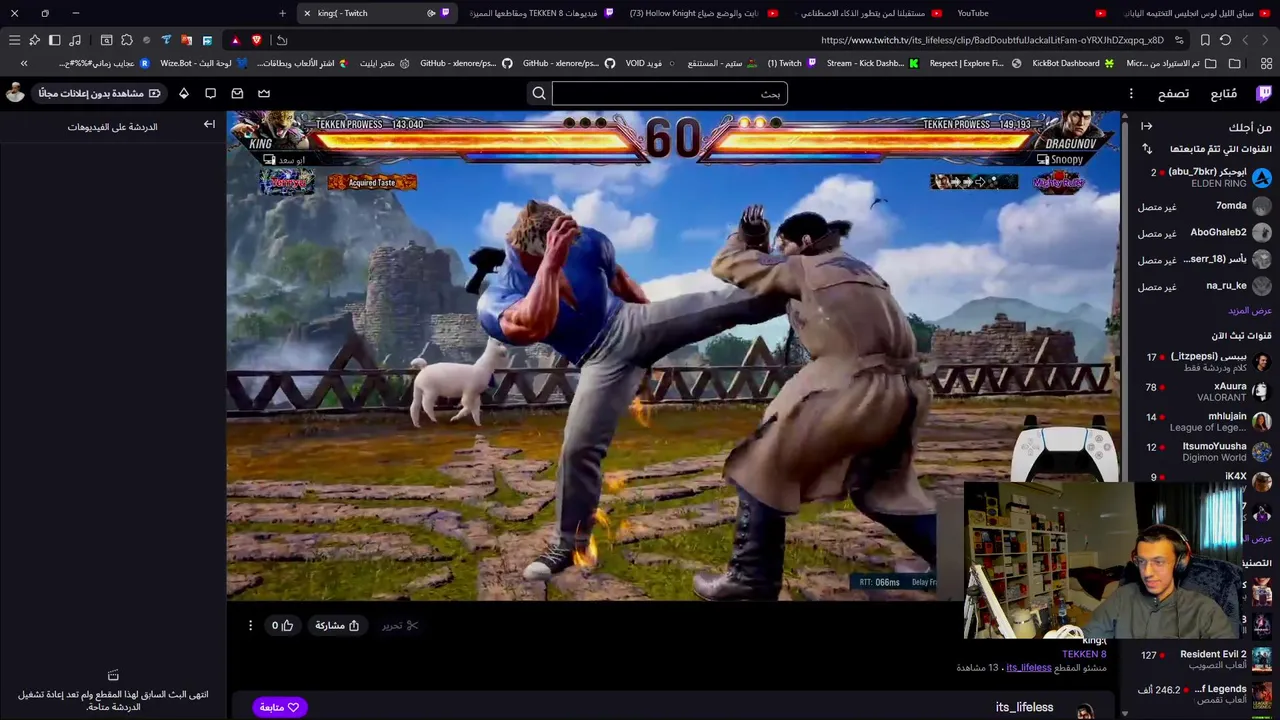
Task: Open the three-dot menu beside Browse
Action: point(1131,93)
